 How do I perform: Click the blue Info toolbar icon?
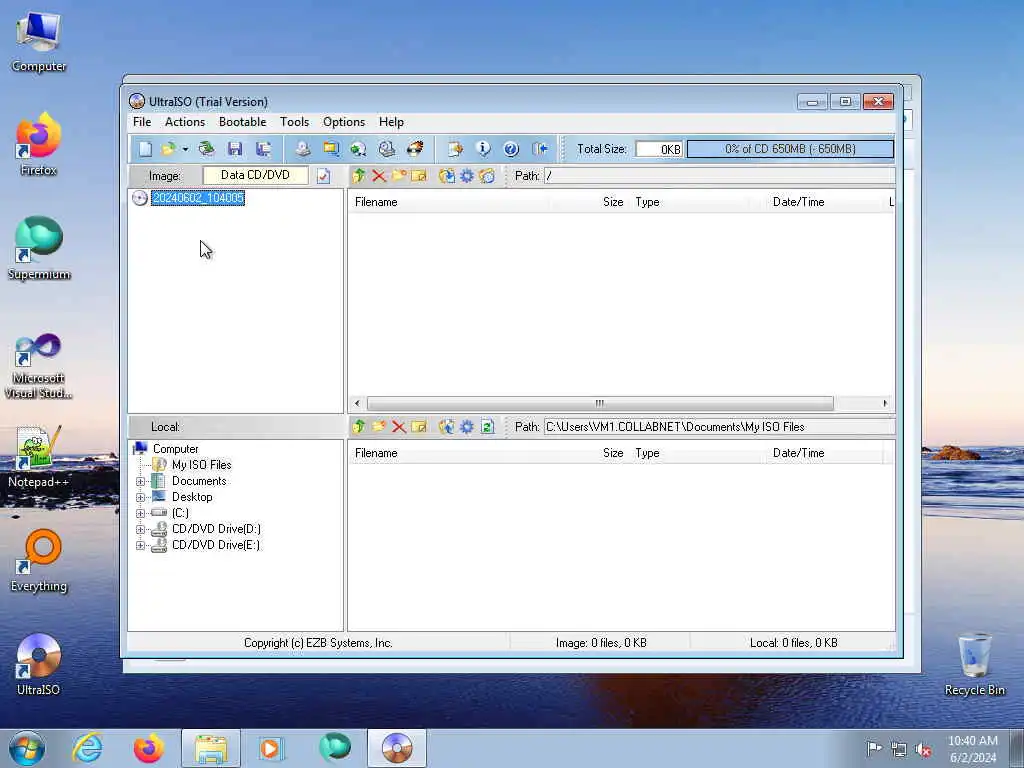(x=483, y=149)
